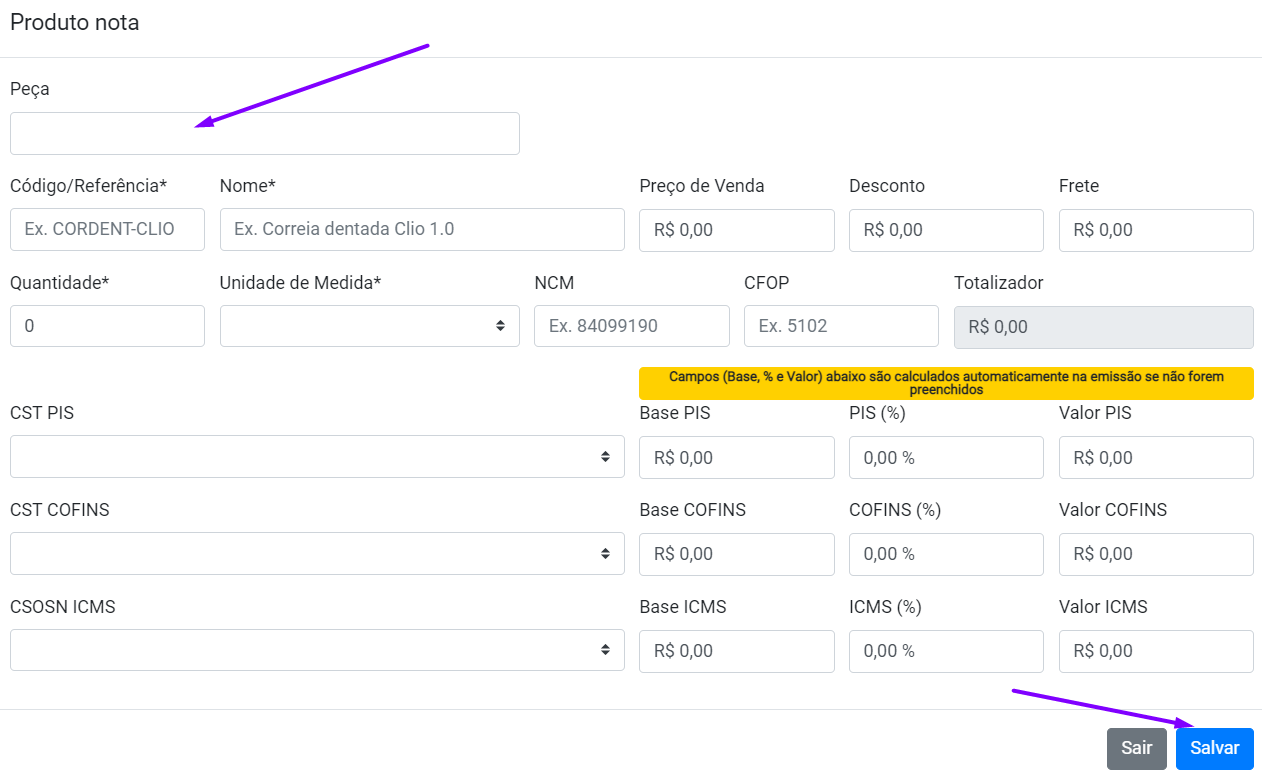Select the PIS (%) percentage field
This screenshot has width=1262, height=783.
[x=945, y=457]
